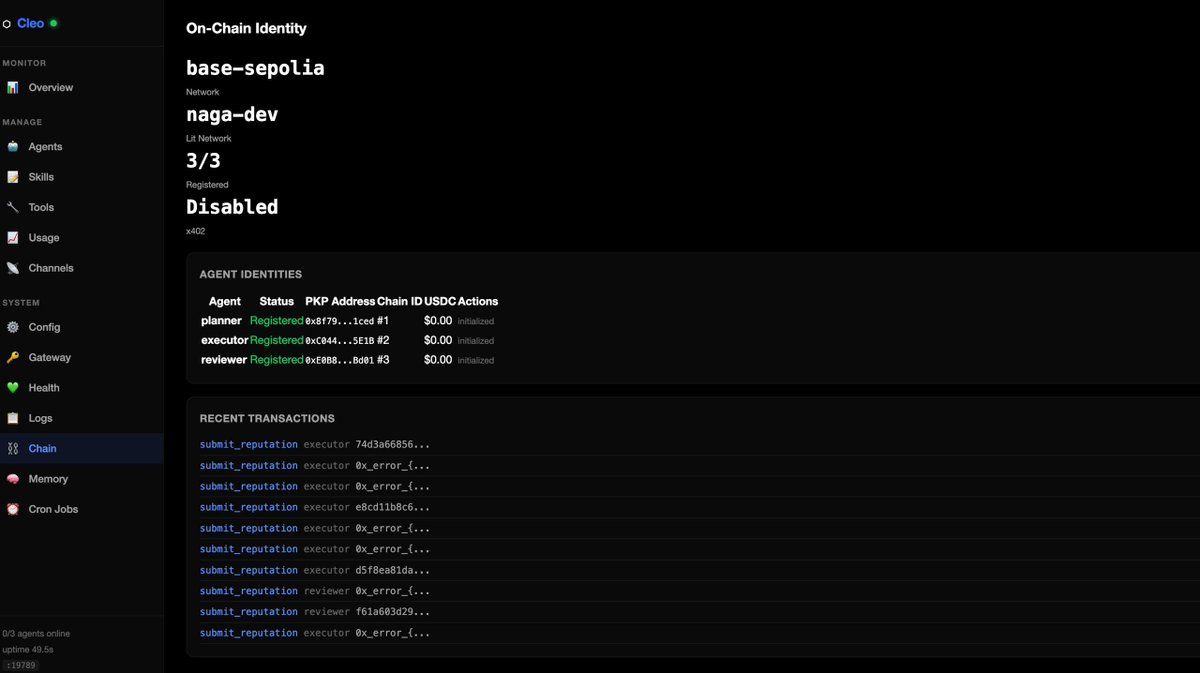Click initialized action in the #3 row

click(476, 360)
